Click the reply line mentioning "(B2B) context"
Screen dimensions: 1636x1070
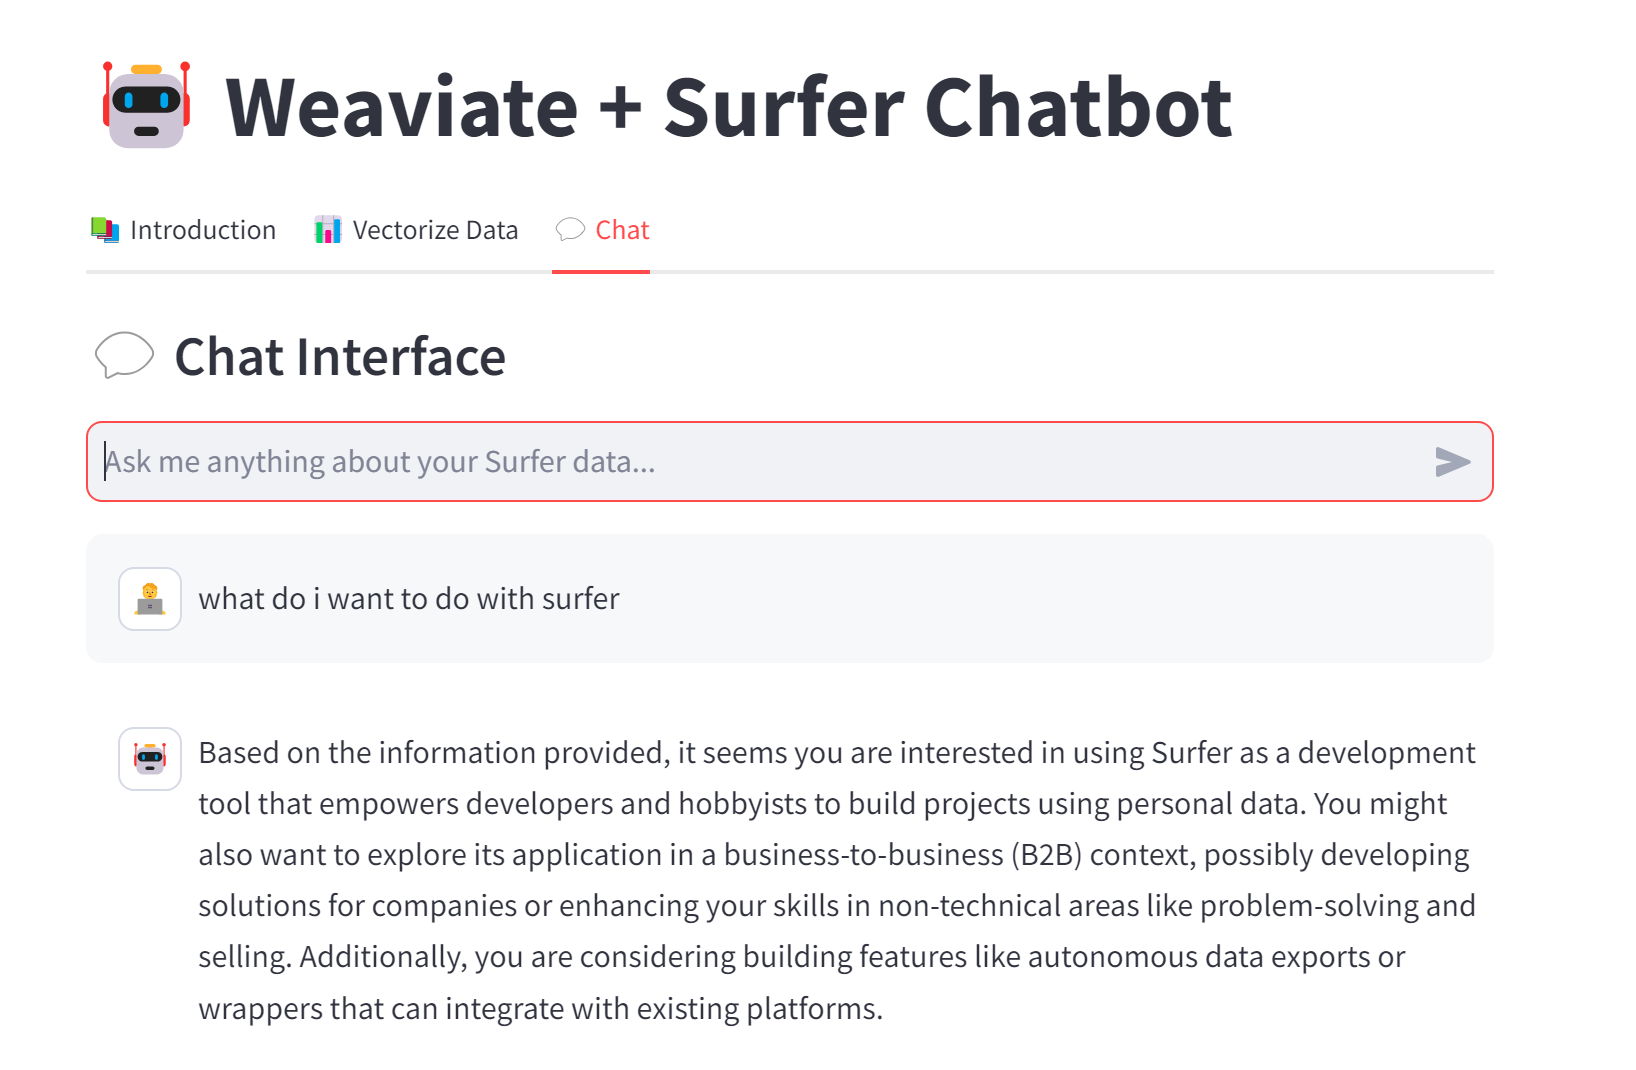pyautogui.click(x=834, y=855)
